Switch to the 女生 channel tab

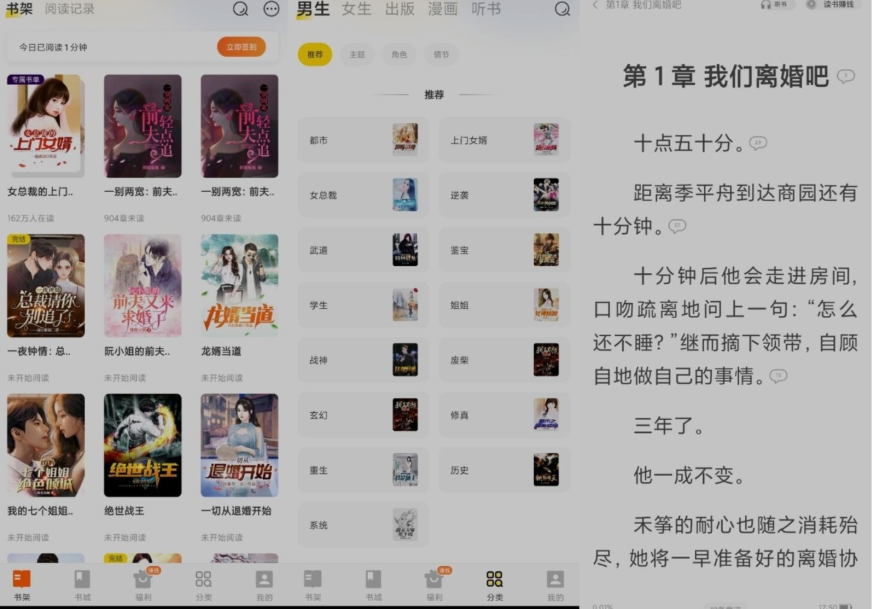pos(356,9)
